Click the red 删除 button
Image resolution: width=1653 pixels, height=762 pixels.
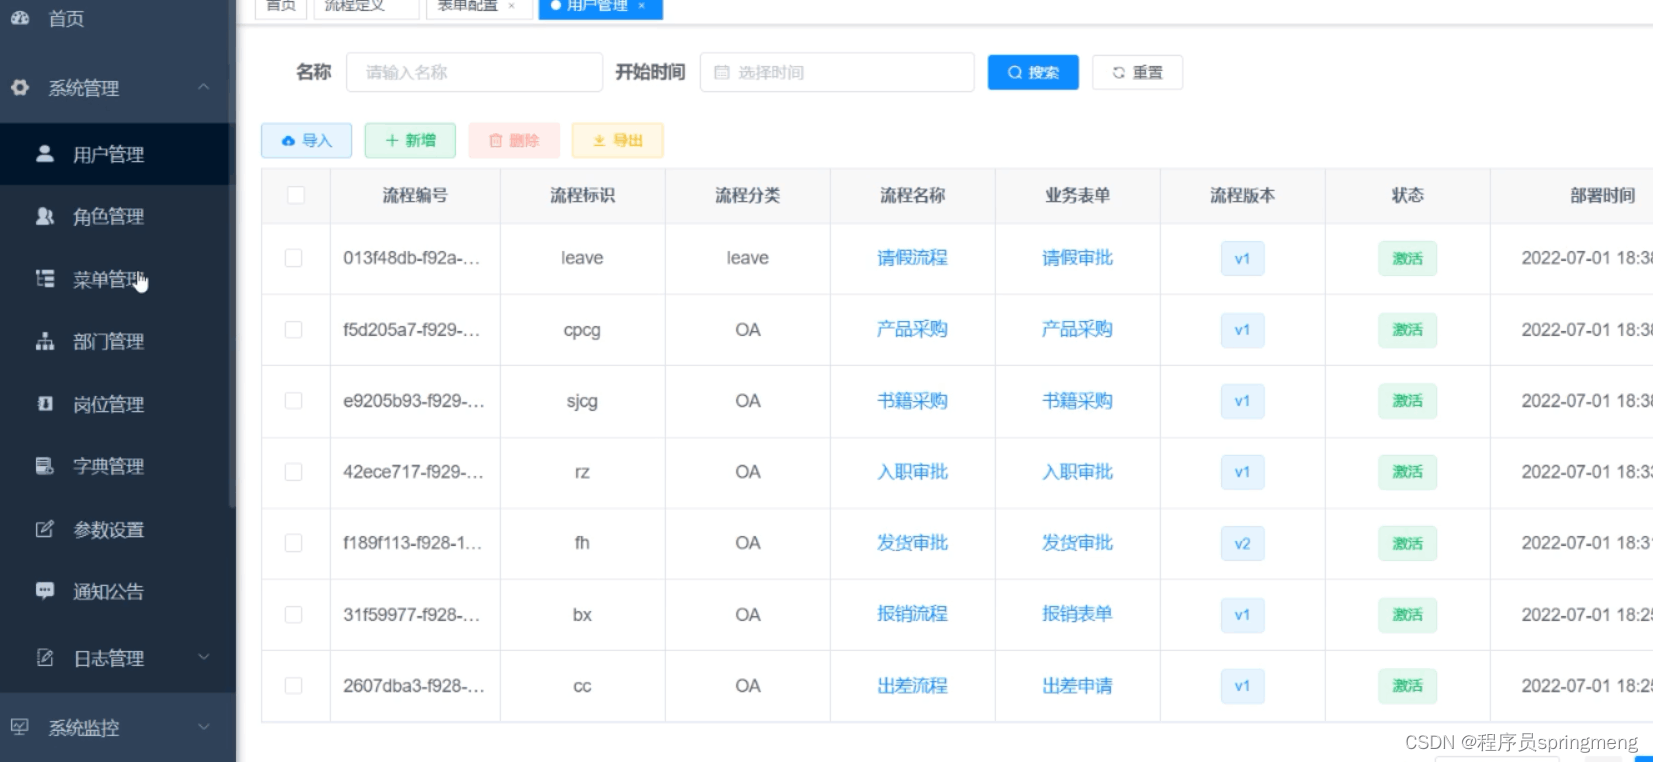click(514, 140)
